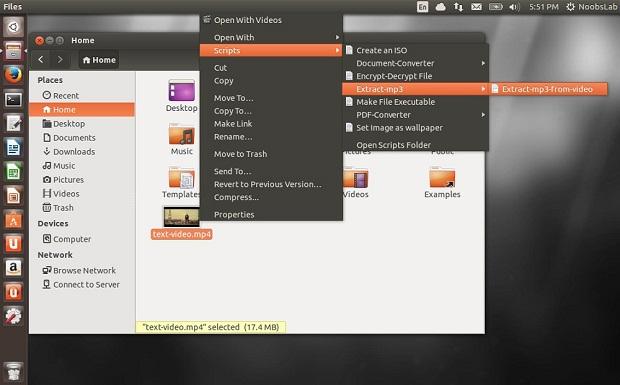
Task: Expand the Extract-mp3 submenu
Action: [x=416, y=89]
